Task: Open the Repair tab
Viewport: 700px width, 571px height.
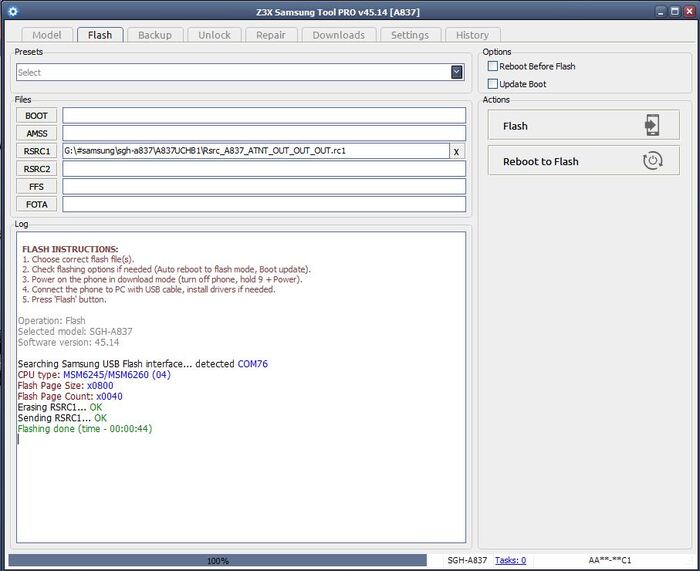Action: coord(271,35)
